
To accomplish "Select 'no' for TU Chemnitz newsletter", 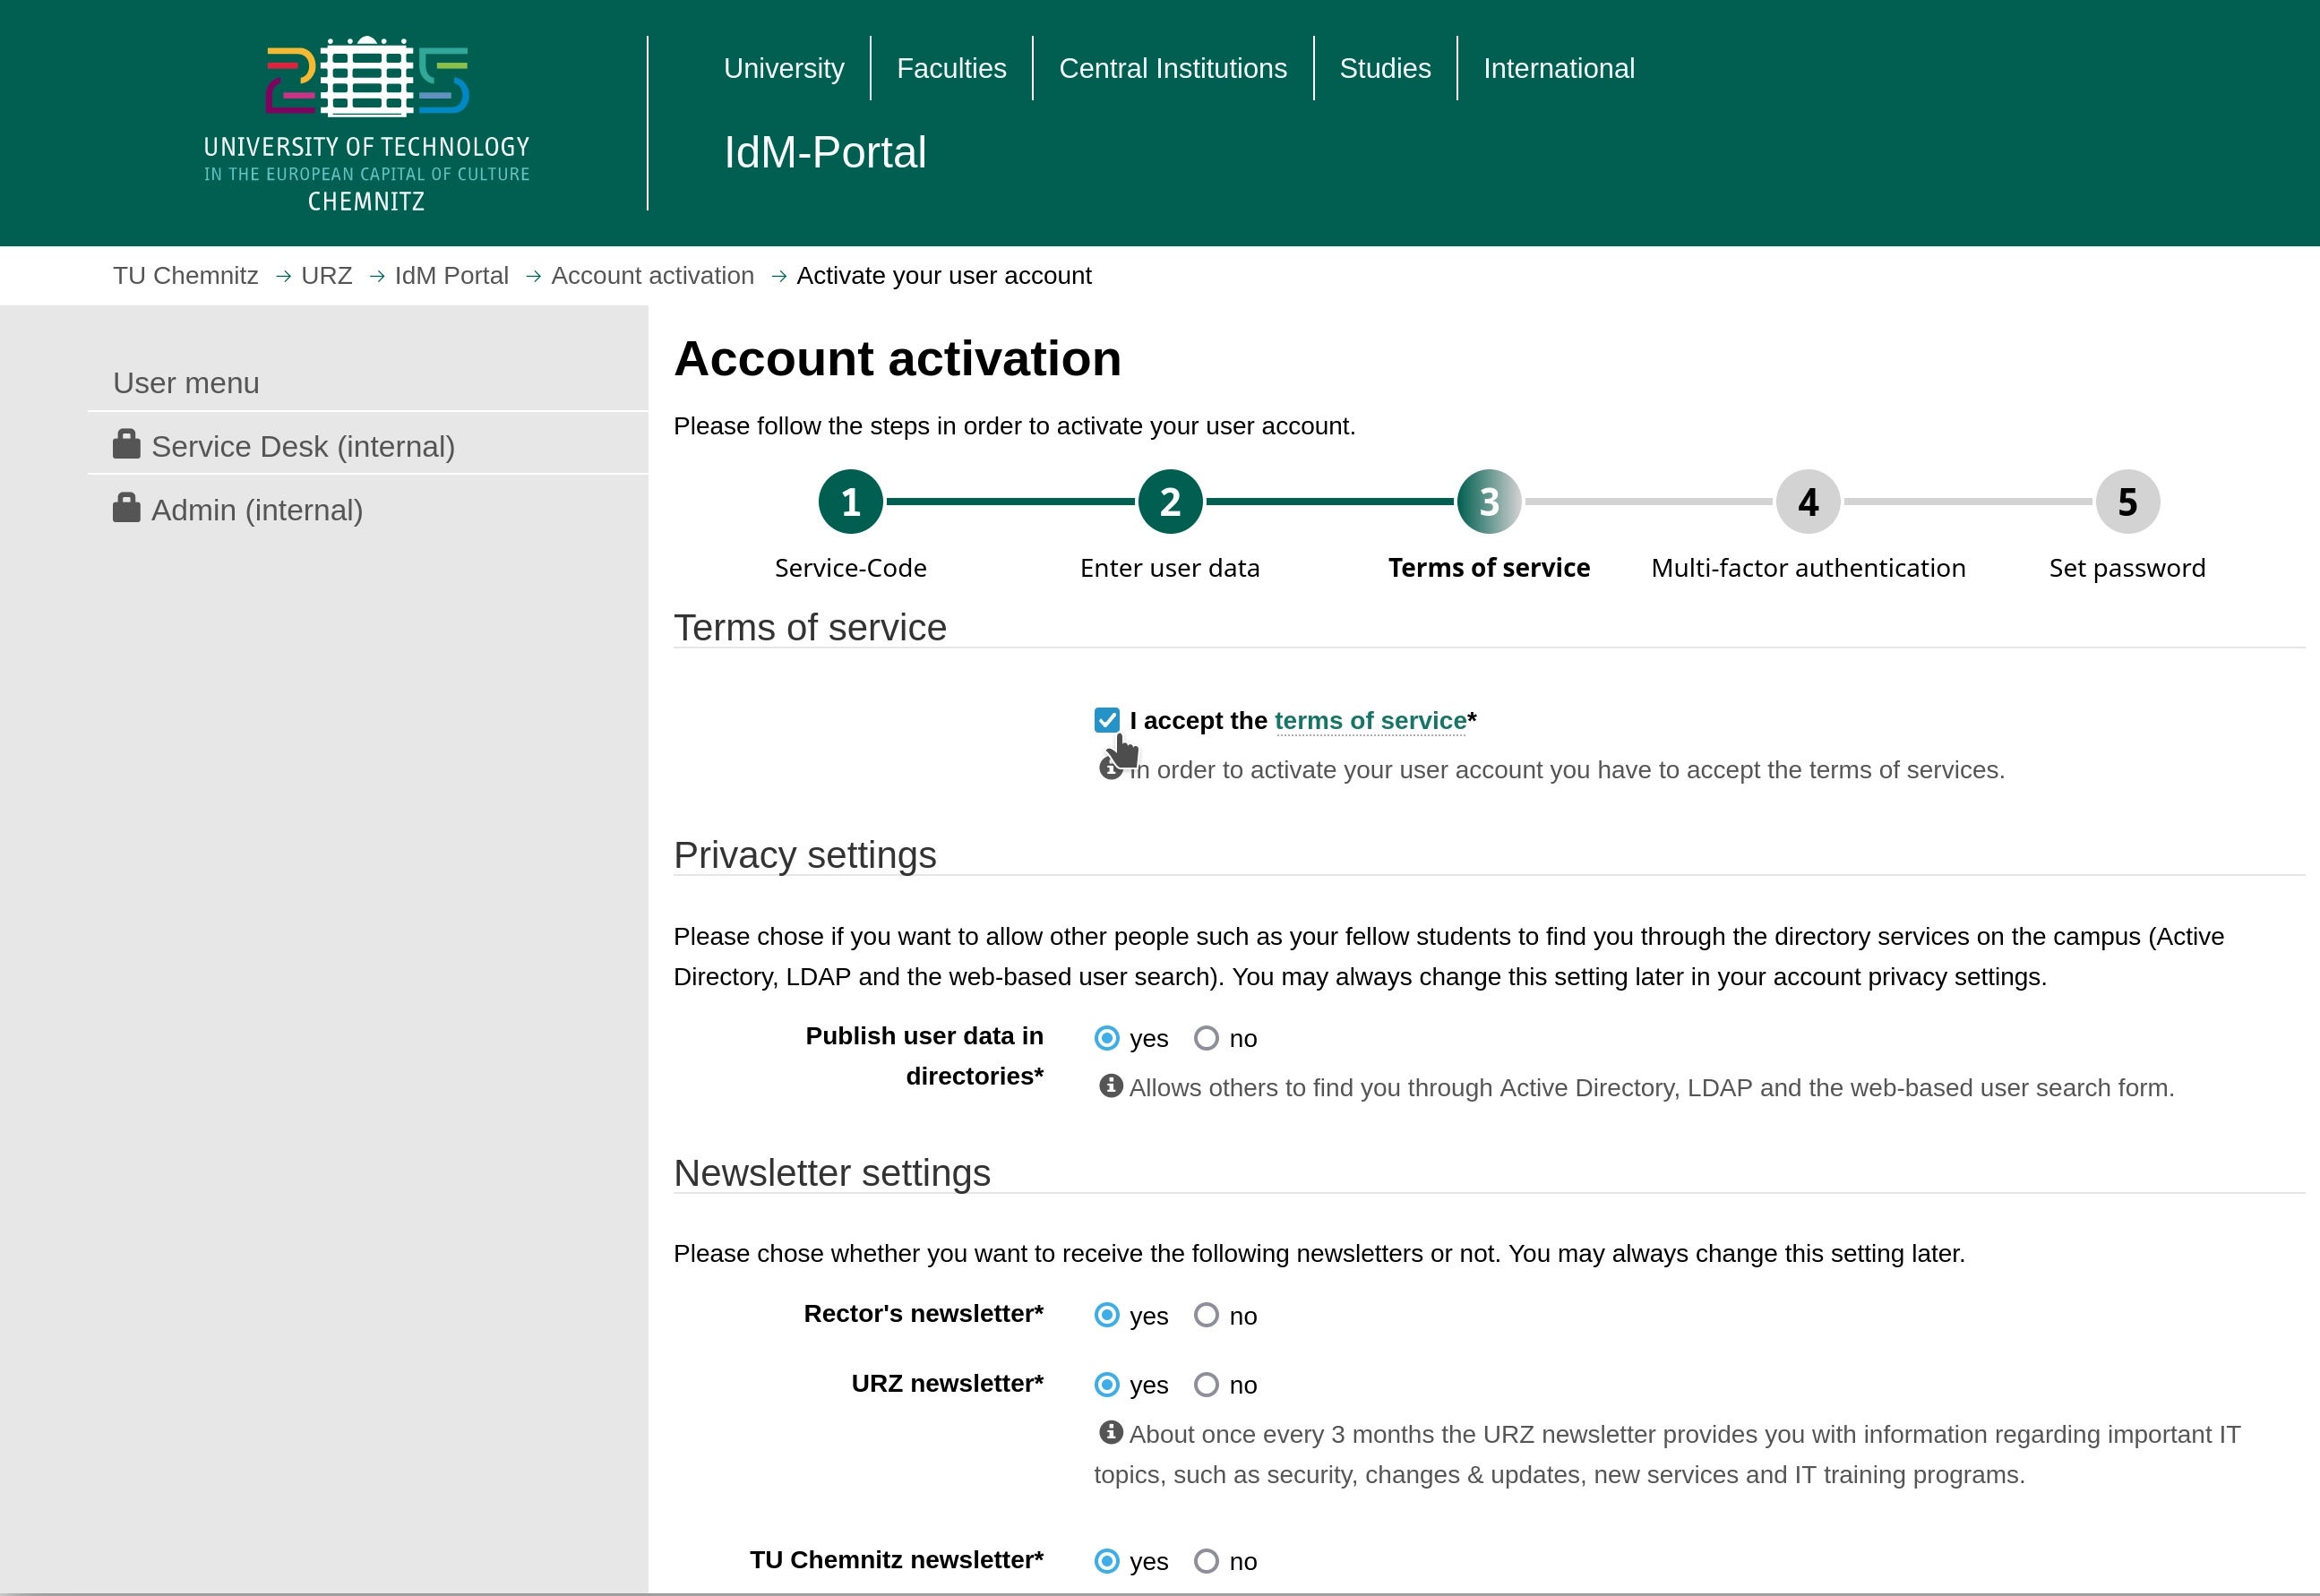I will point(1206,1561).
